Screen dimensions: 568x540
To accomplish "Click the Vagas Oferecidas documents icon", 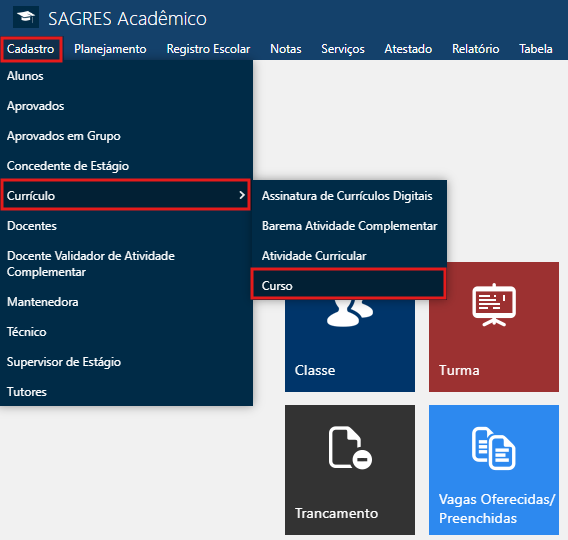I will point(494,448).
